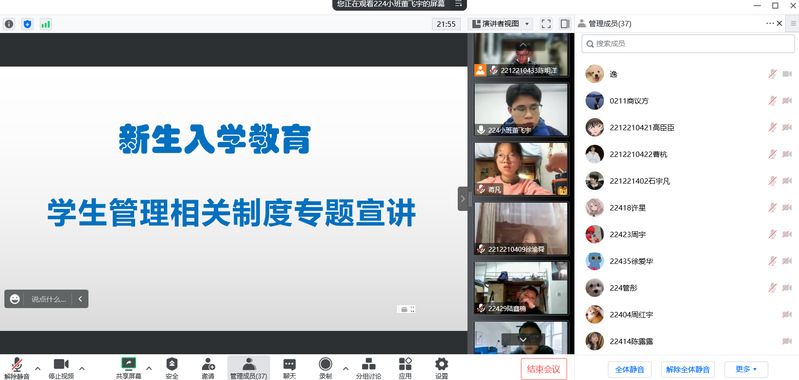Enter full screen mode icon
This screenshot has height=380, width=799.
(546, 23)
